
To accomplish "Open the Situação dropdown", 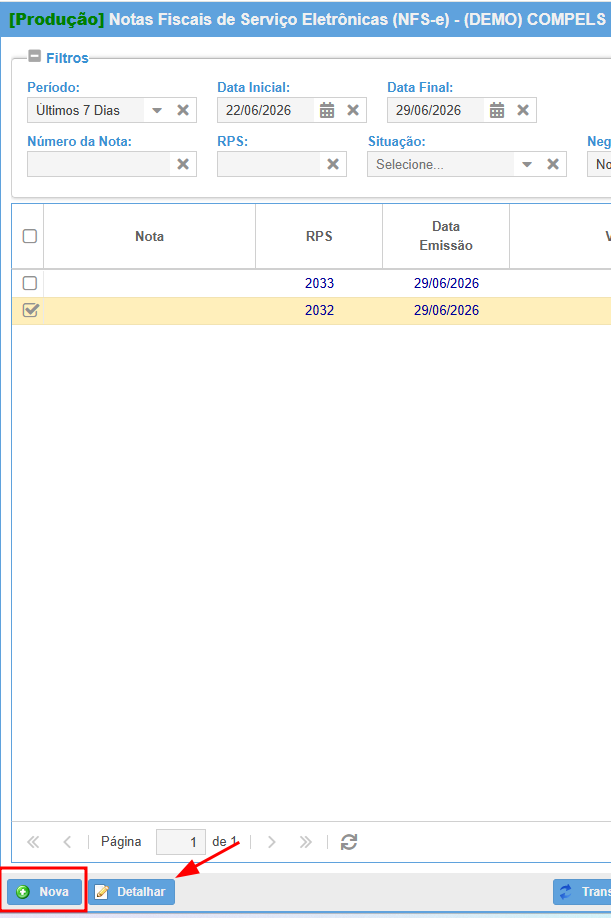I will coord(527,164).
